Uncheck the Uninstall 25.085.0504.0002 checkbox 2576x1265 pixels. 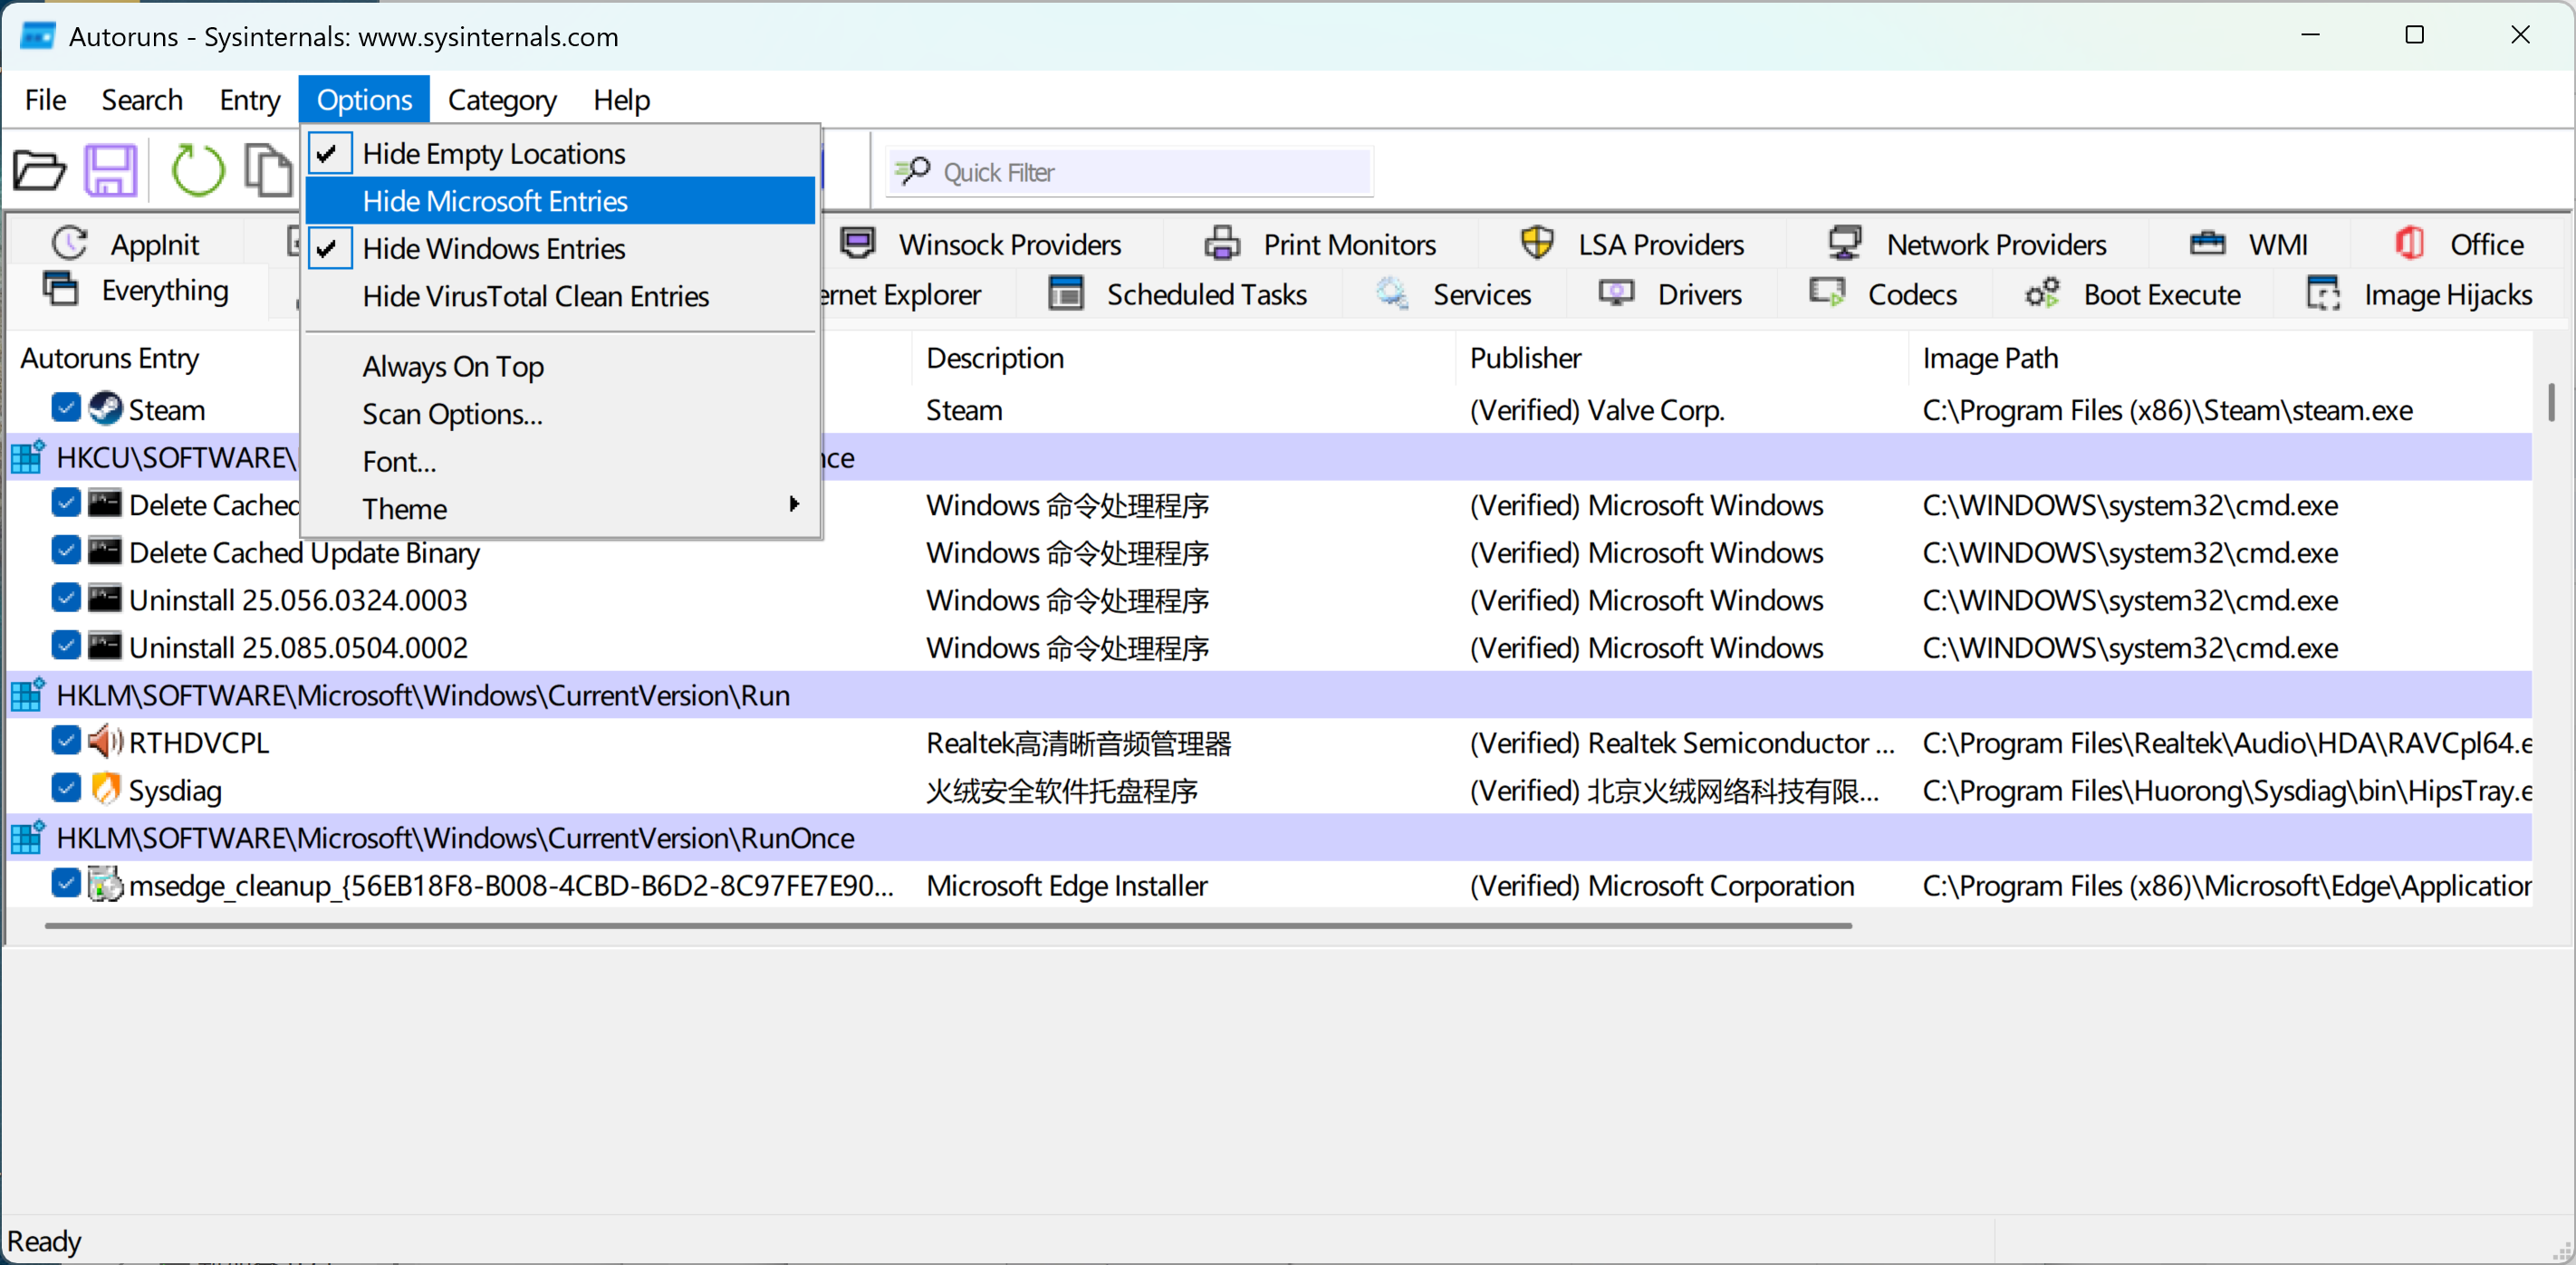pyautogui.click(x=66, y=646)
